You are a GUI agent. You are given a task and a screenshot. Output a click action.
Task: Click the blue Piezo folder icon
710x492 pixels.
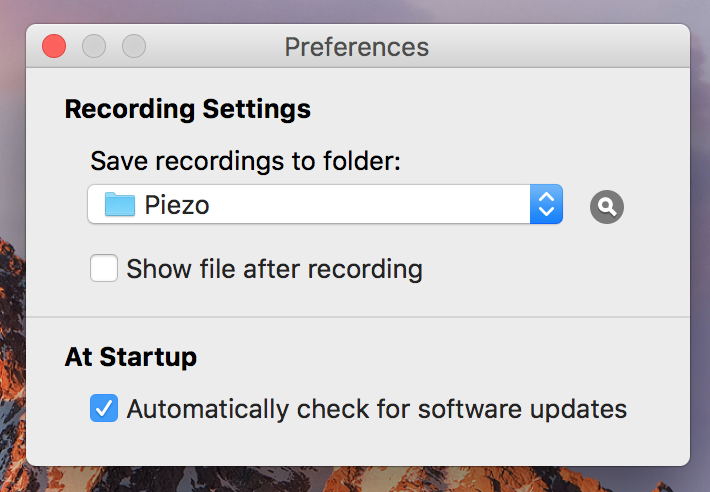tap(120, 204)
